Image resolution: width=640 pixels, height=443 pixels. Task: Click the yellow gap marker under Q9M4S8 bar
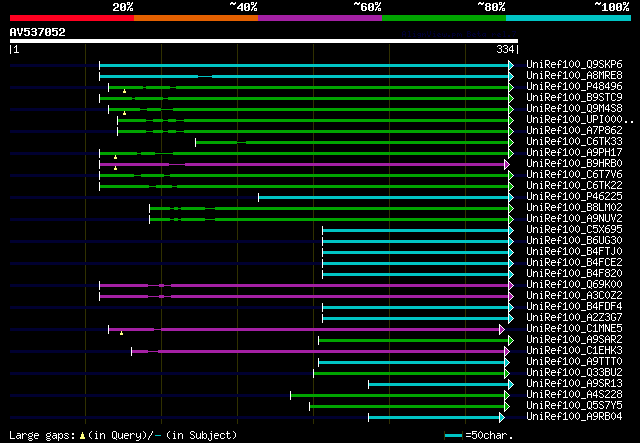124,113
